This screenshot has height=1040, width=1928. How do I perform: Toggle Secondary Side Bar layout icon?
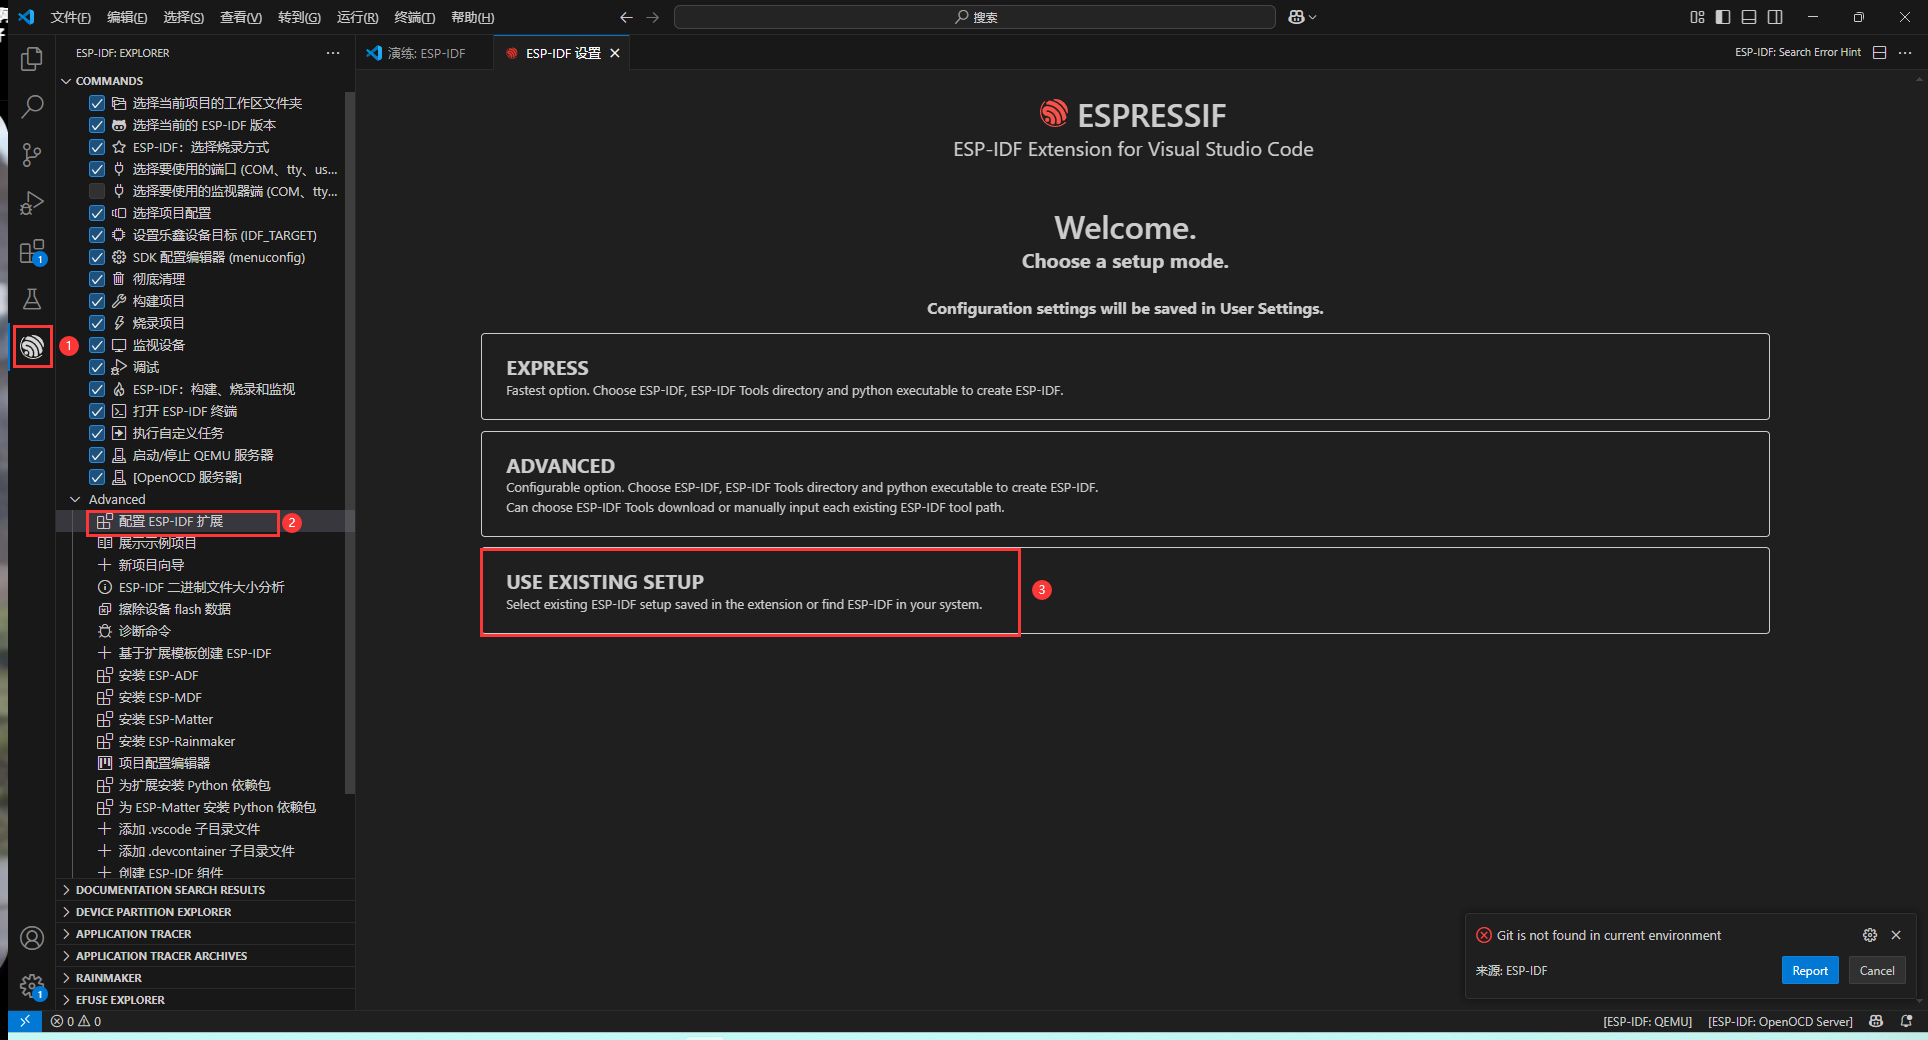(x=1775, y=17)
